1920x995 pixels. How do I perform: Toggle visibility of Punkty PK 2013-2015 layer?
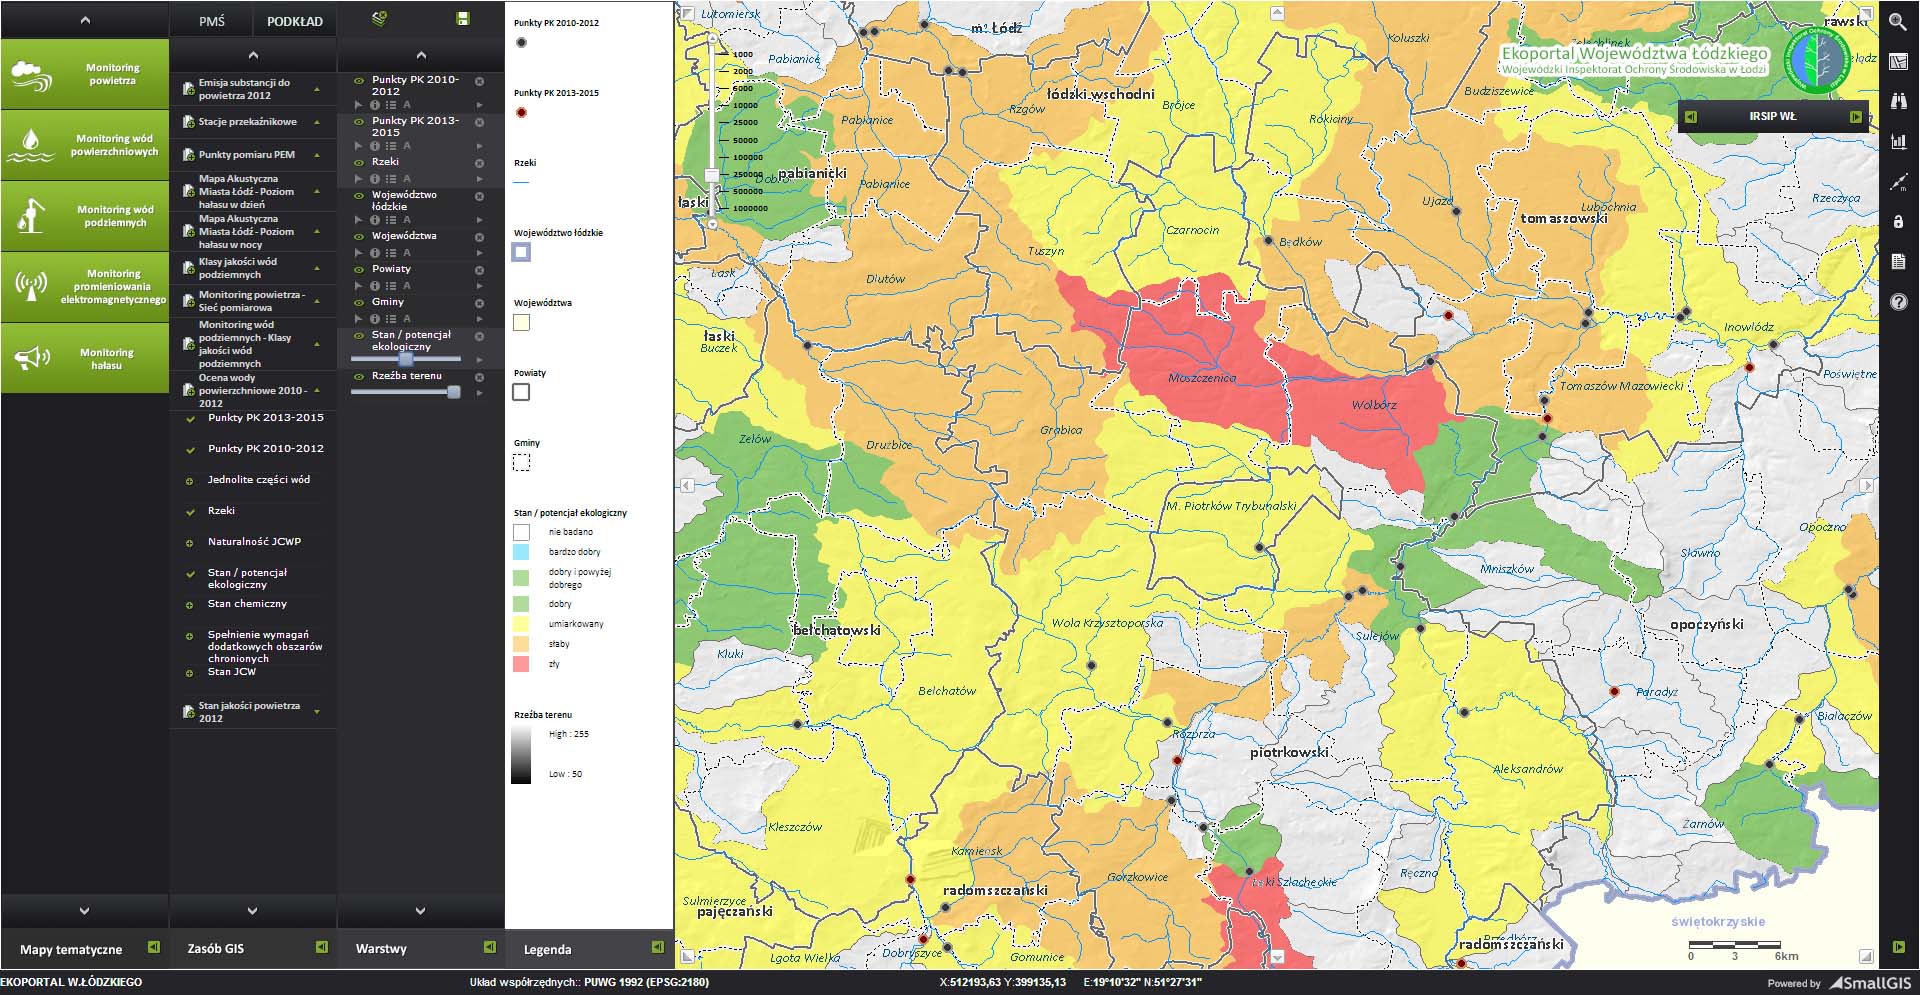(x=359, y=121)
